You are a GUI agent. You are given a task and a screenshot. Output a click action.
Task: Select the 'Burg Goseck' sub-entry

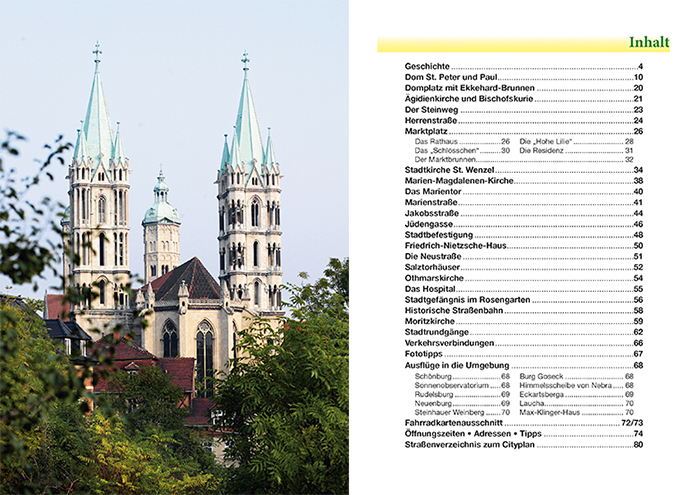click(576, 377)
